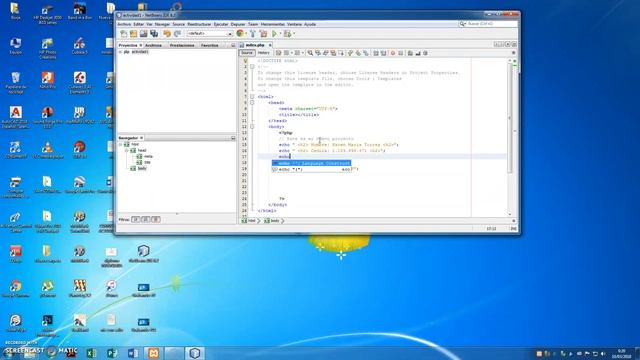The image size is (640, 360).
Task: Open the Editar menu
Action: [138, 24]
